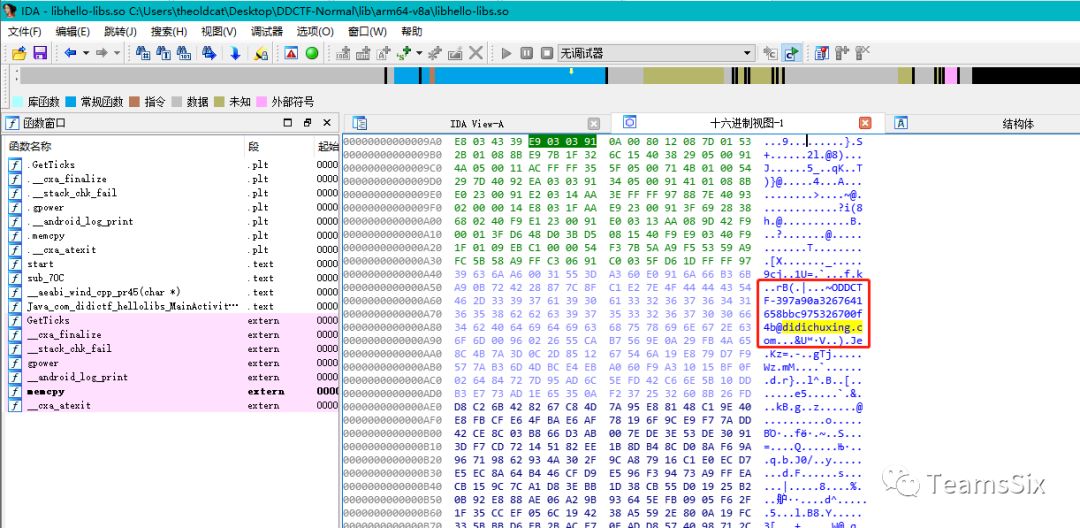The image size is (1080, 528).
Task: Open the 调试器 menu
Action: tap(267, 32)
